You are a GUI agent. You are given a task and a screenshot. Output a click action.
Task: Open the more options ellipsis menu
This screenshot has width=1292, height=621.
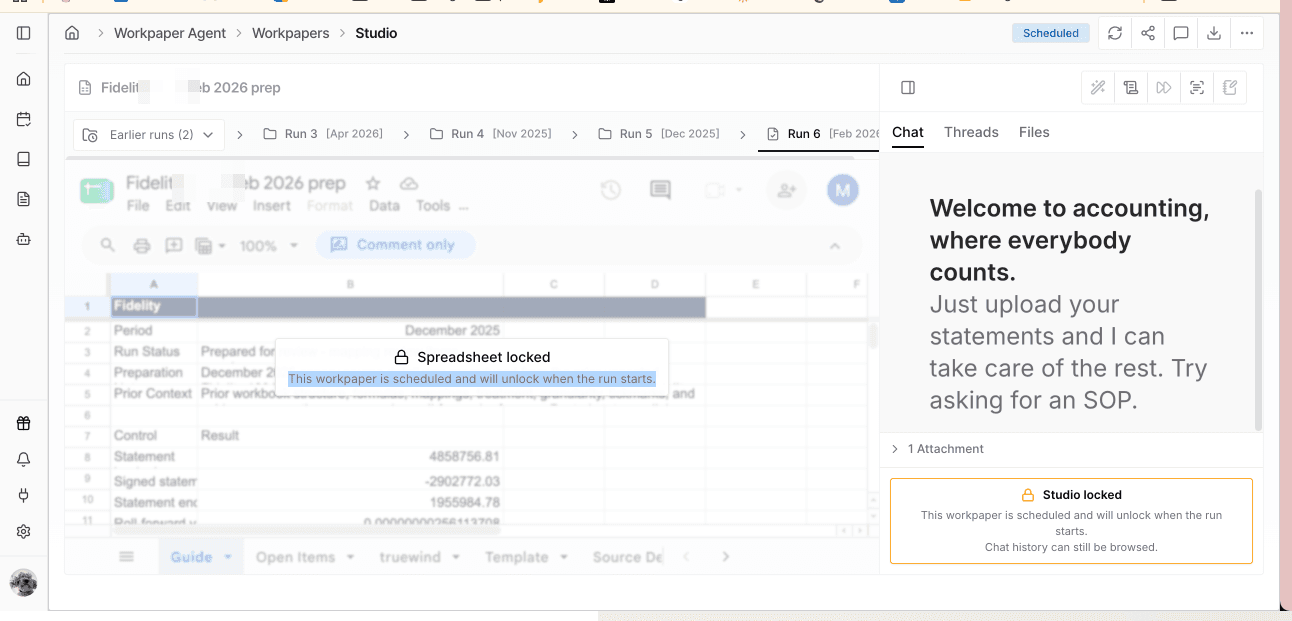[1247, 33]
